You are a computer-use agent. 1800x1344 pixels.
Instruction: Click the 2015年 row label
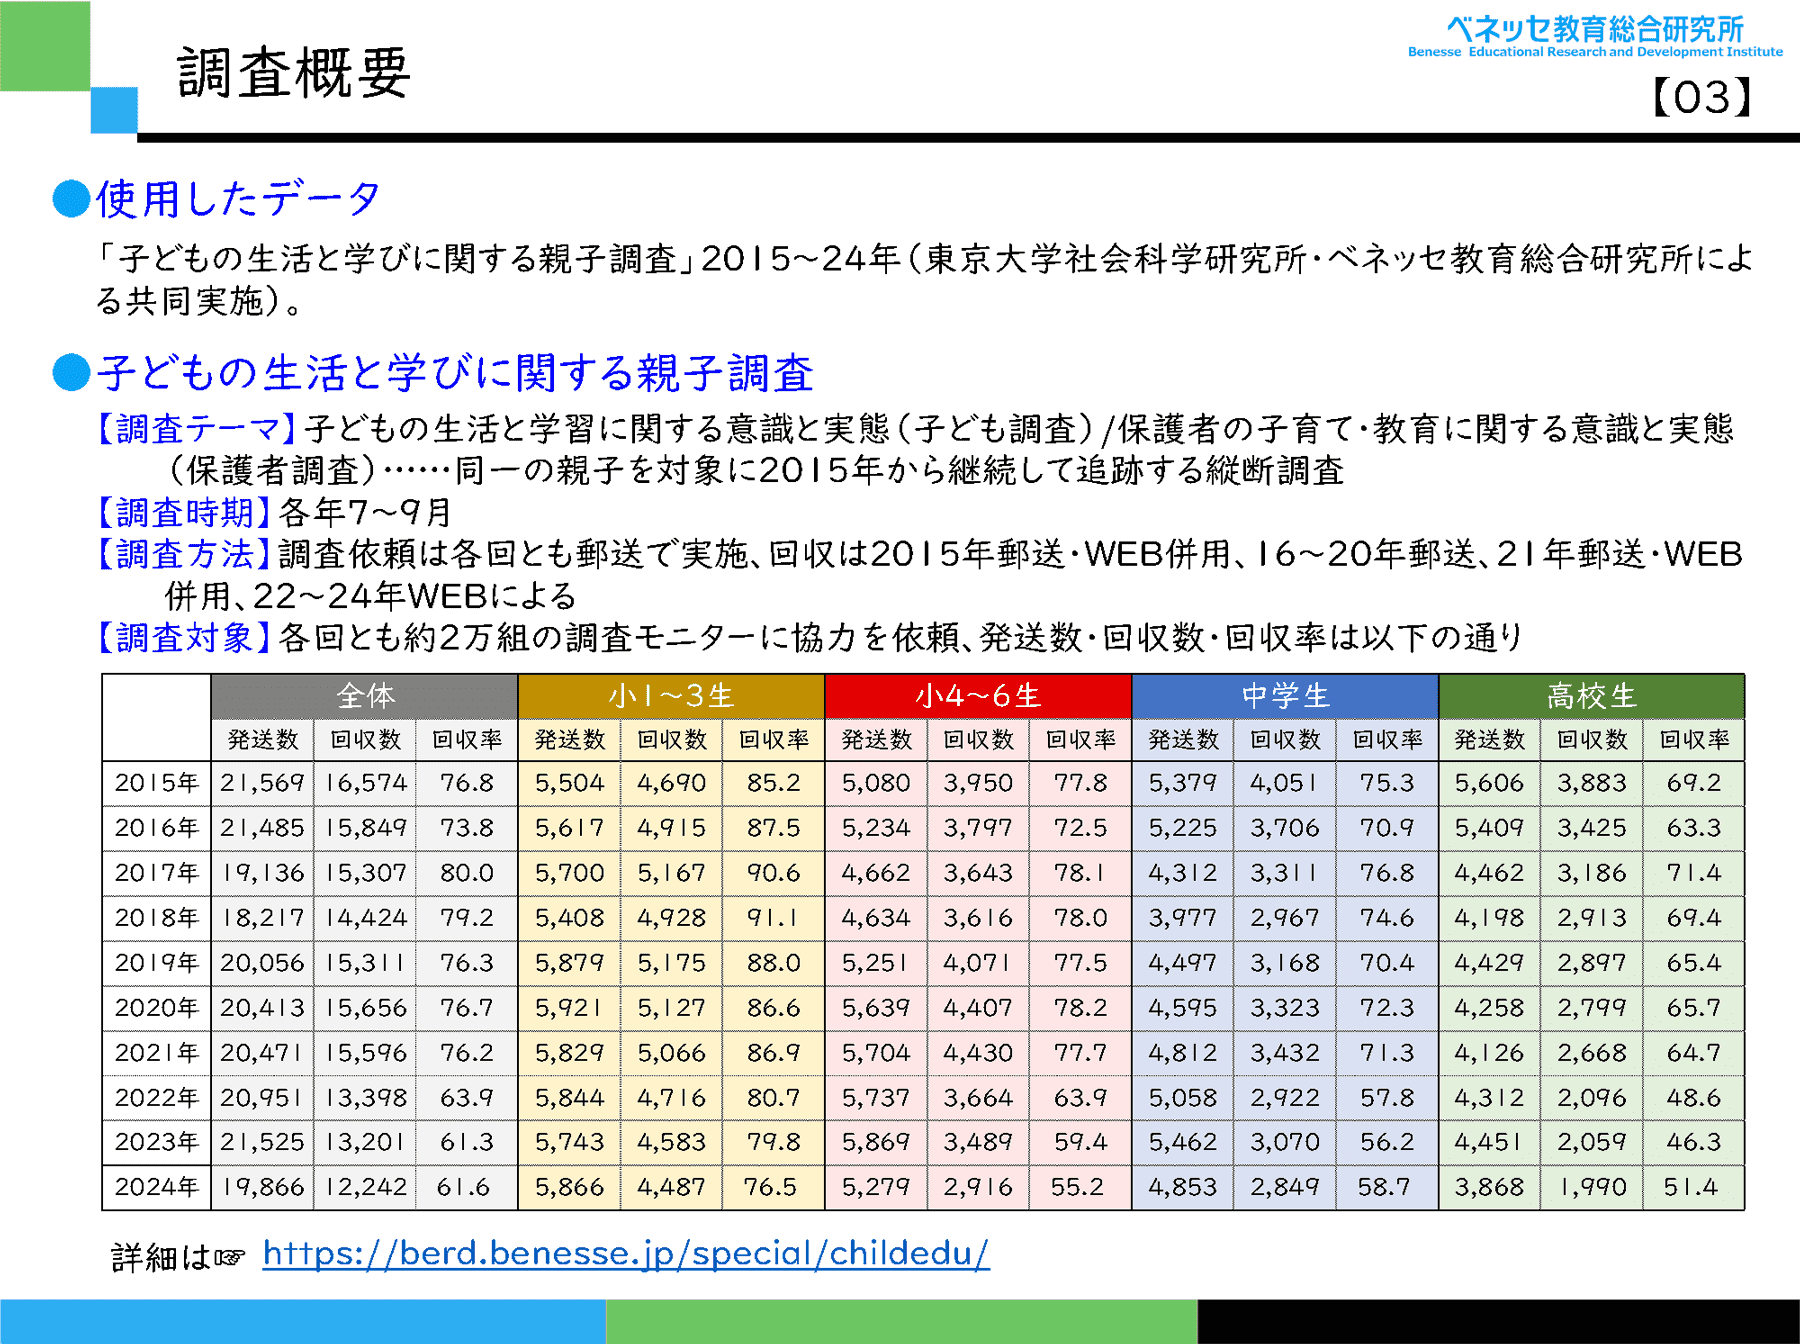156,783
